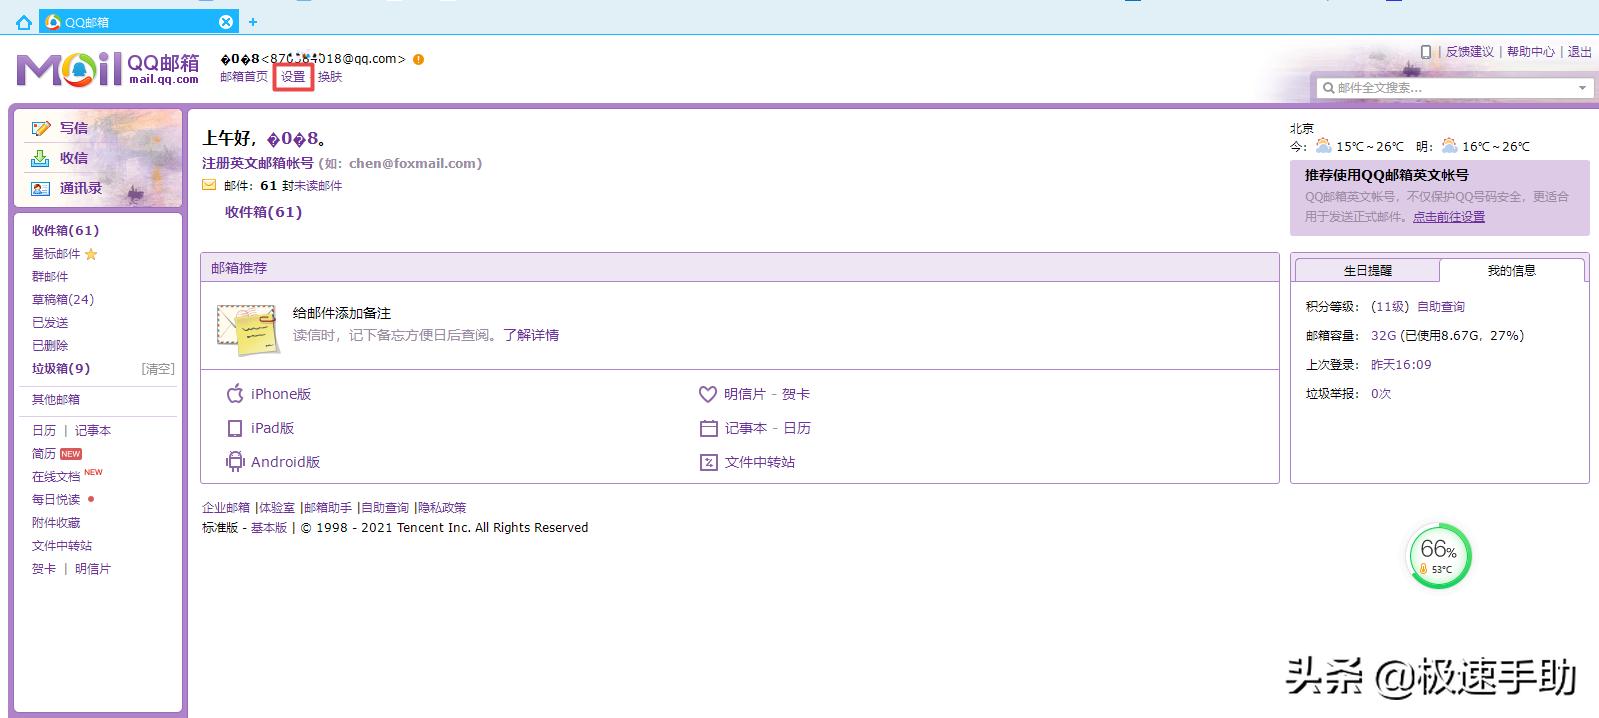
Task: Close the QQ邮箱 browser tab
Action: (226, 22)
